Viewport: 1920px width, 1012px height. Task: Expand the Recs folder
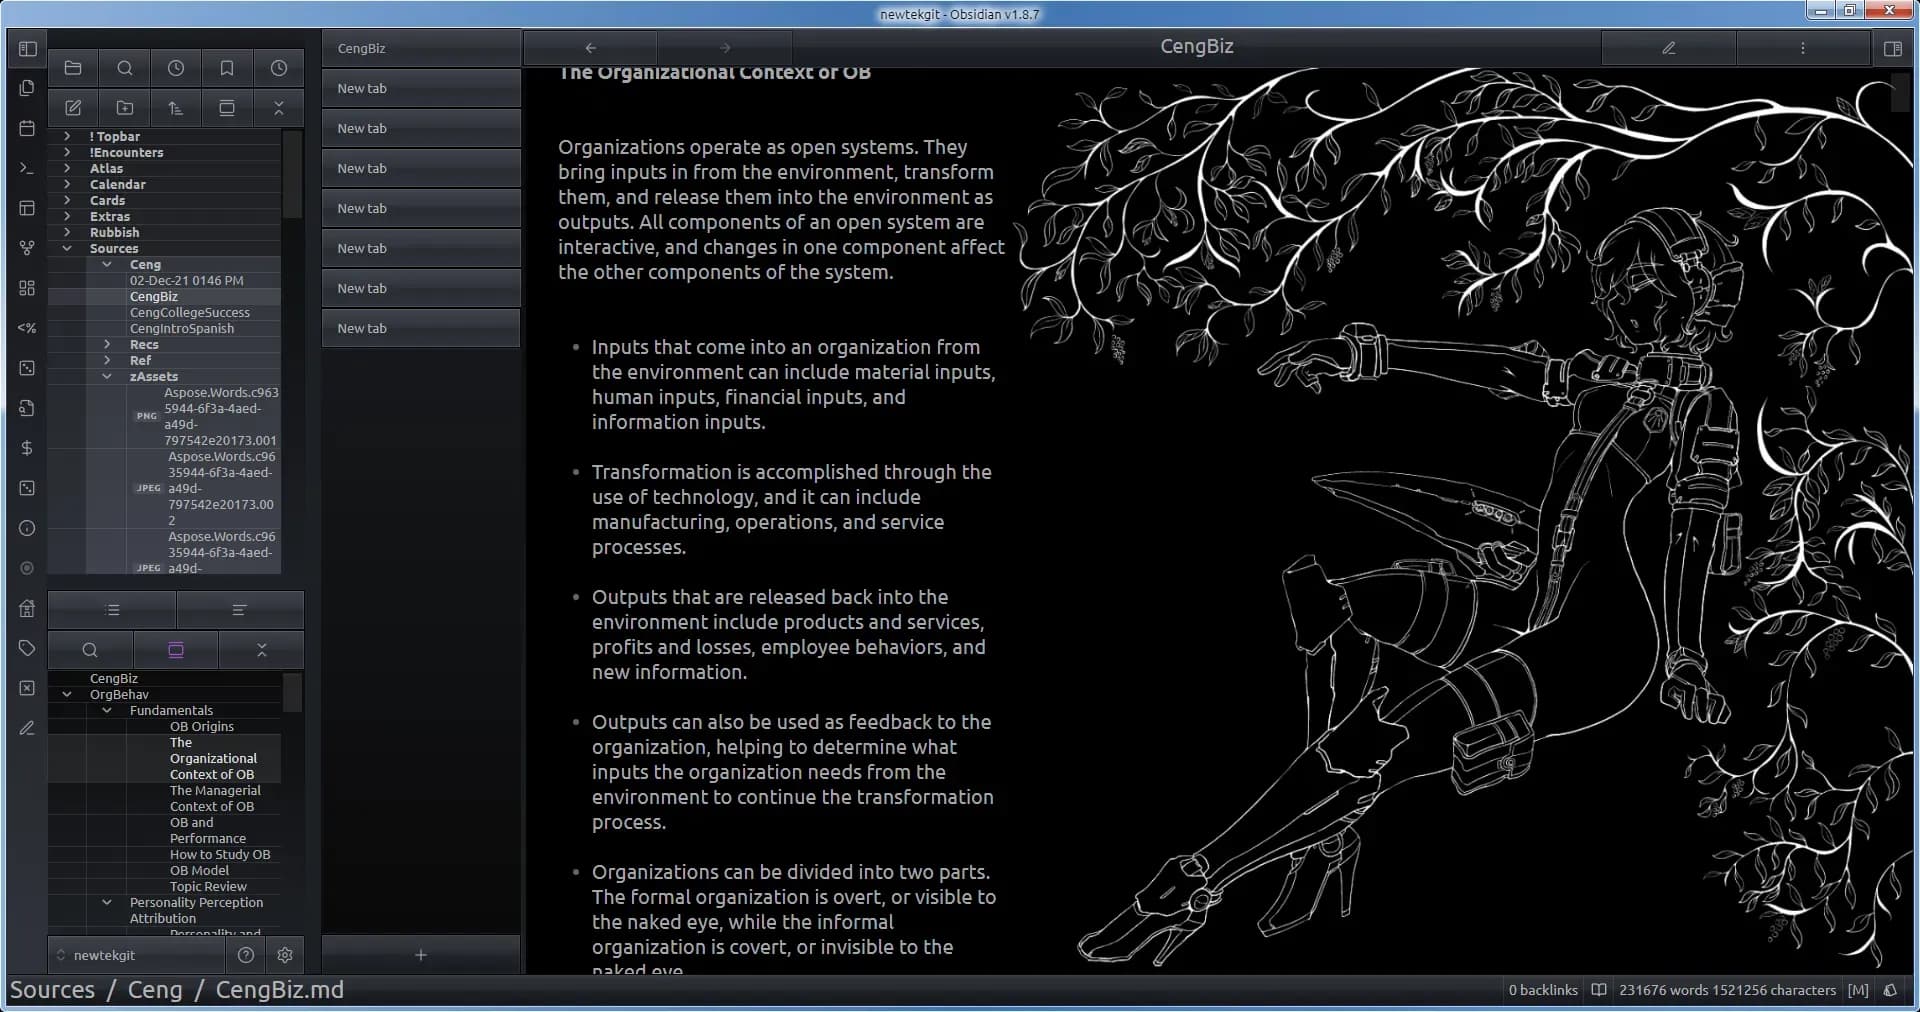click(x=107, y=344)
